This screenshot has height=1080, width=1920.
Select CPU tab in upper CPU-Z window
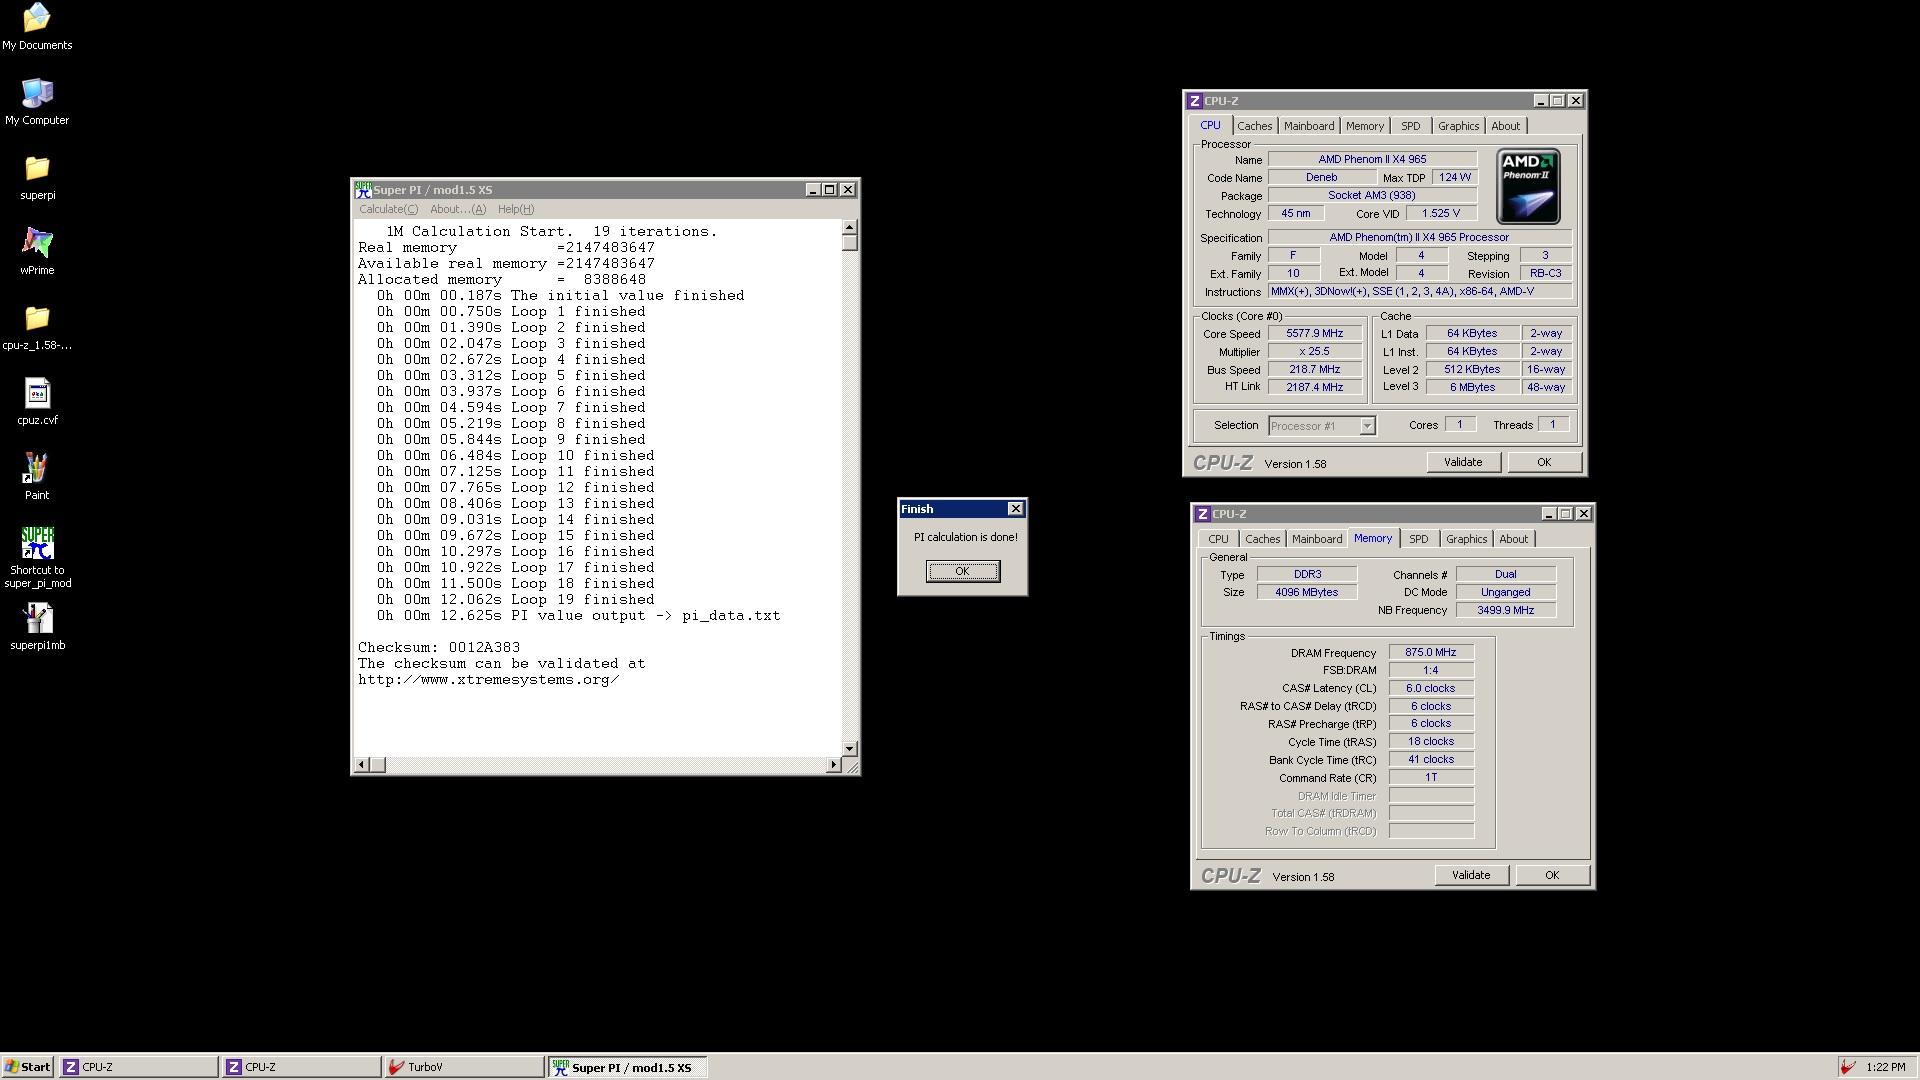coord(1210,125)
